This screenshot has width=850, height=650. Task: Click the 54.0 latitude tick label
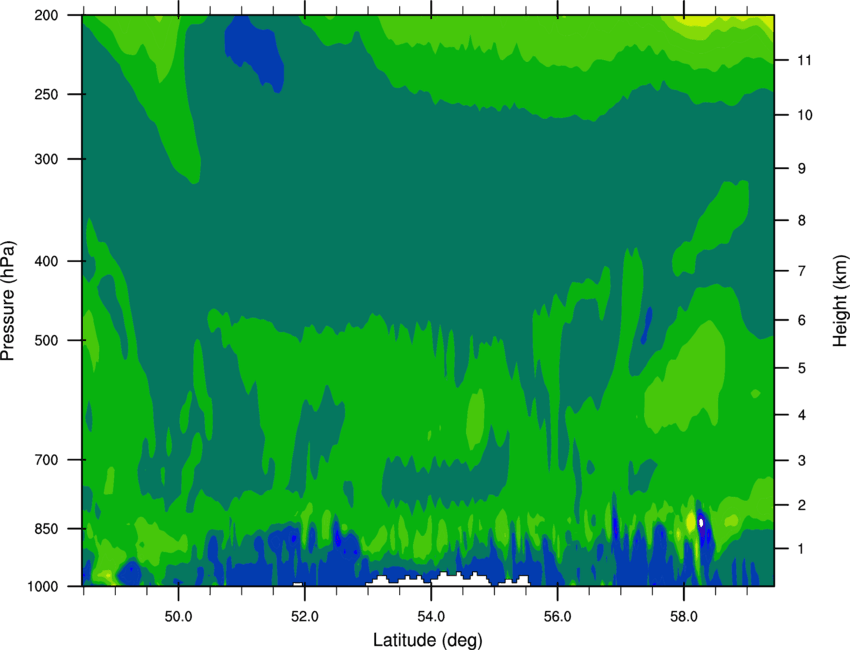pyautogui.click(x=431, y=617)
